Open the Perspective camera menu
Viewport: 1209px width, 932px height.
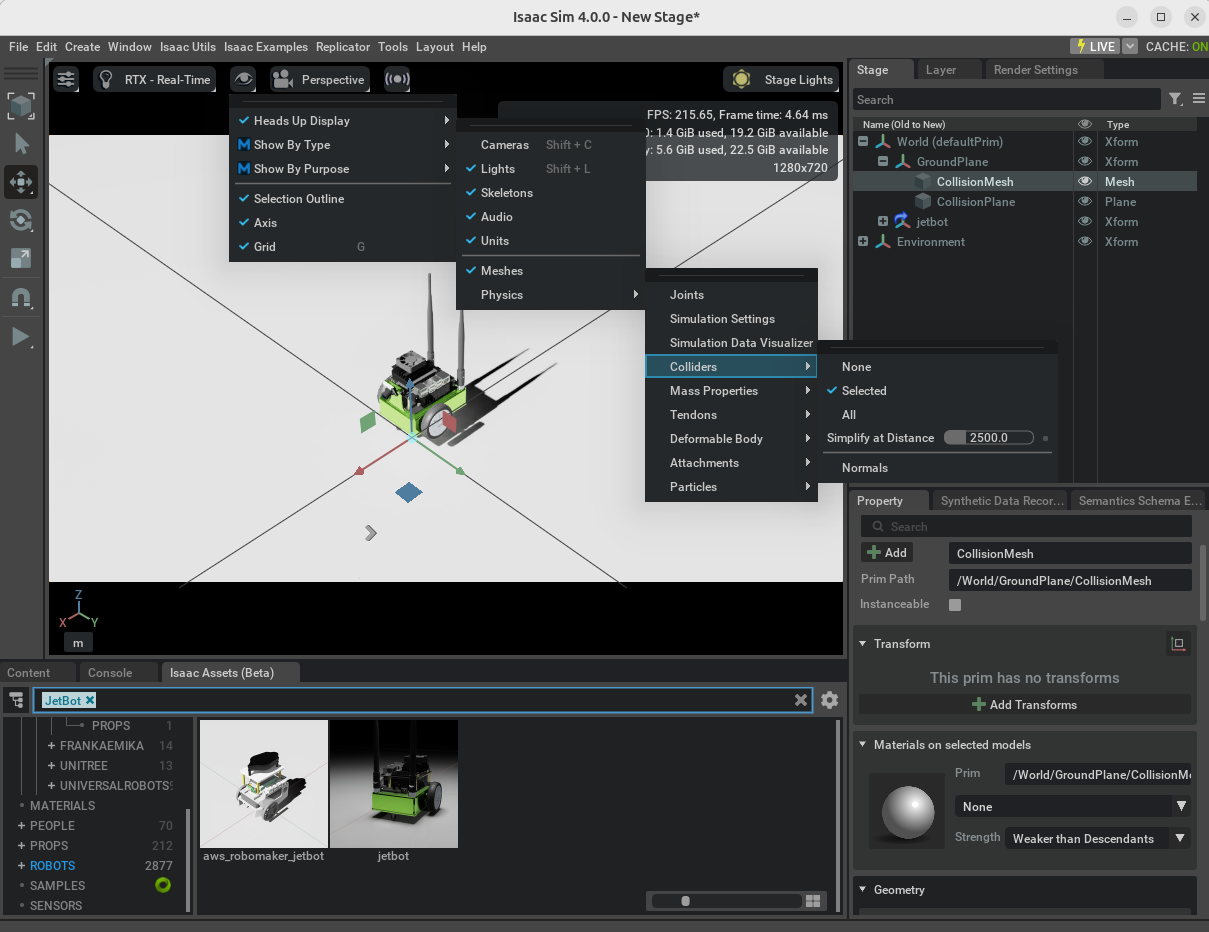320,79
